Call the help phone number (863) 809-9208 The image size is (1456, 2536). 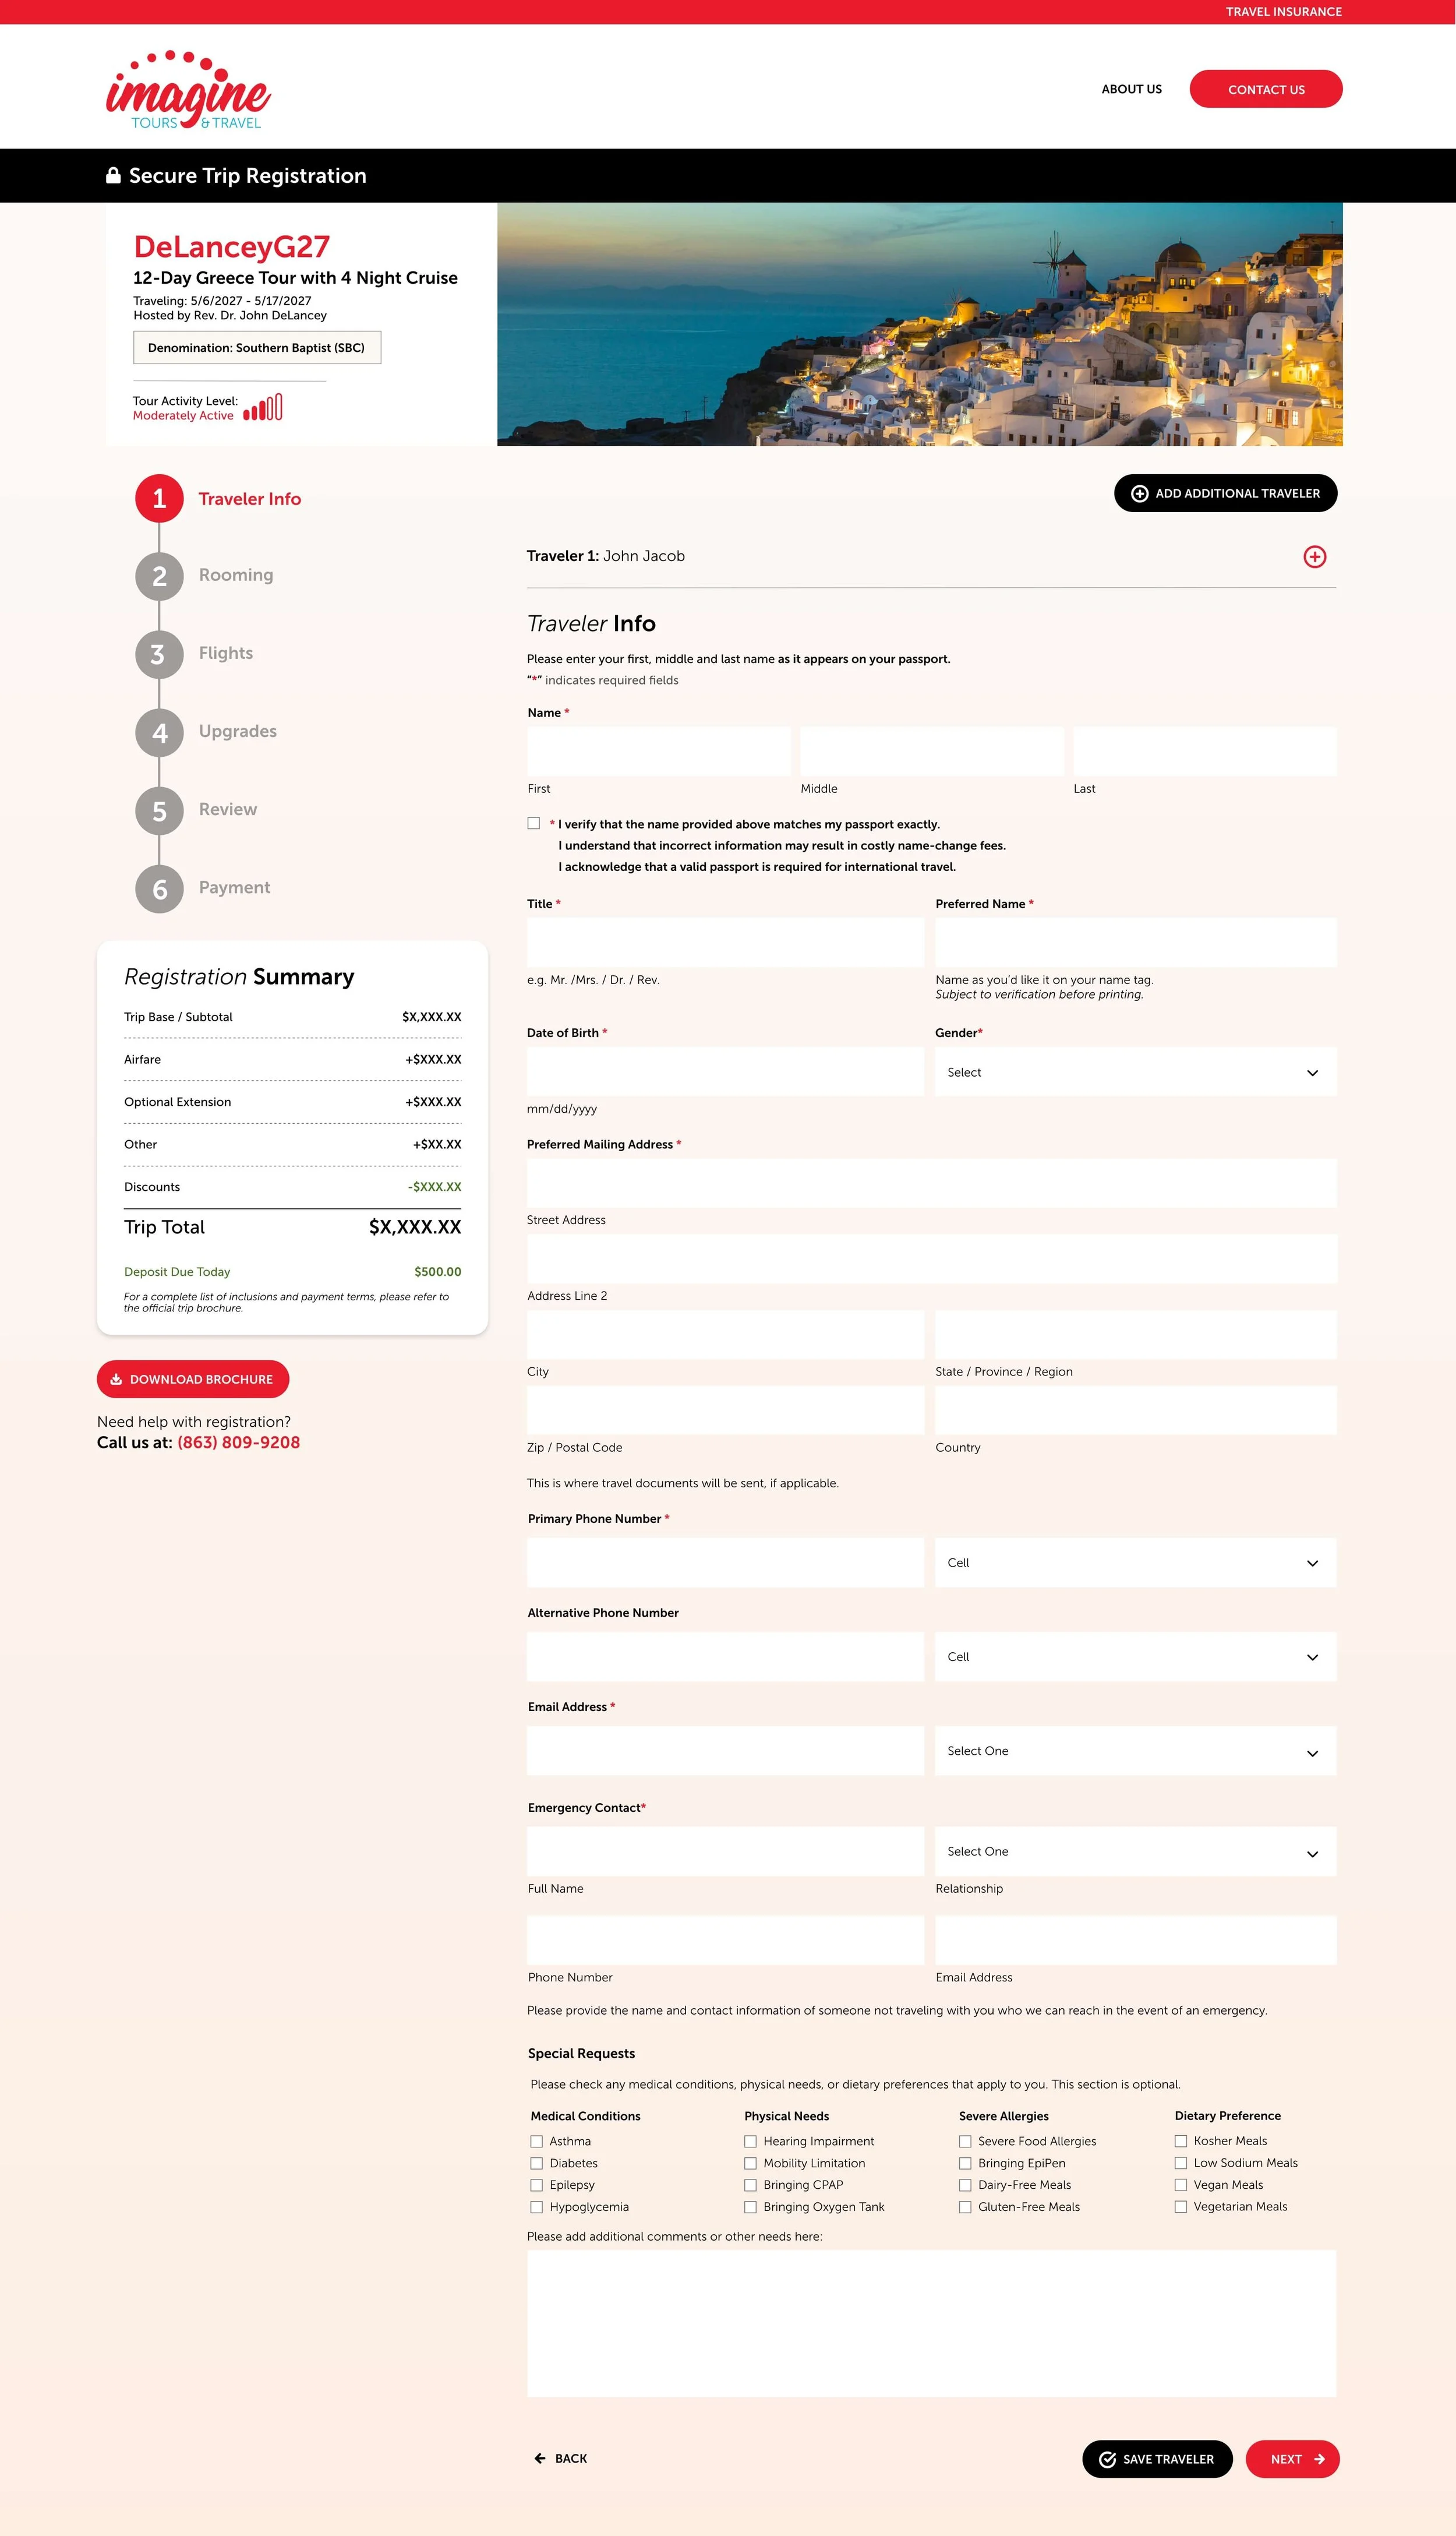238,1442
